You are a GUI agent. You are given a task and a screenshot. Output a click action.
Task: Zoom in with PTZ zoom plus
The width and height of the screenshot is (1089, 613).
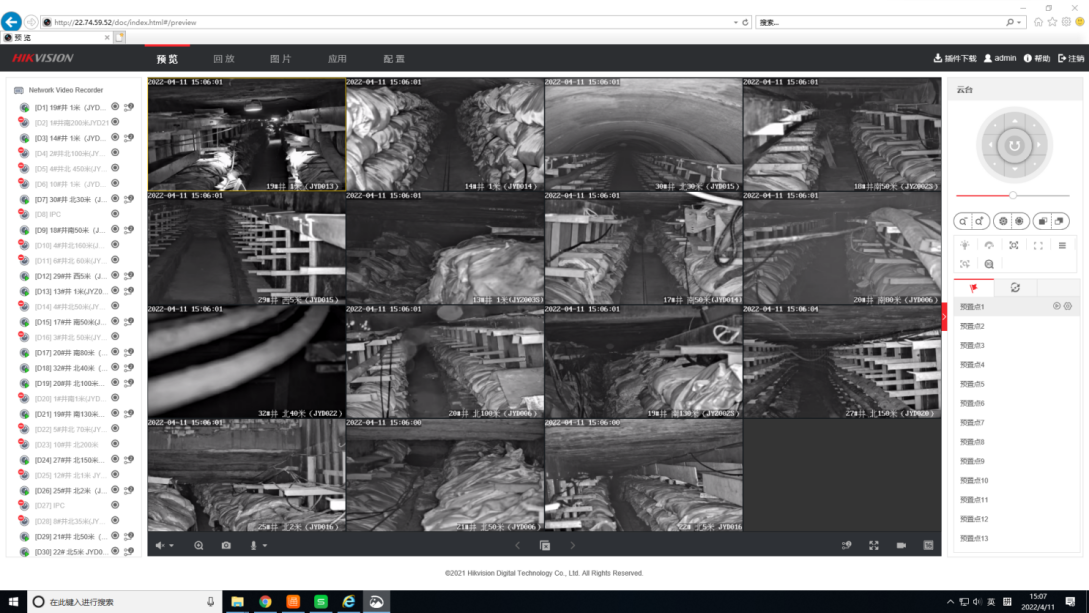pyautogui.click(x=980, y=221)
